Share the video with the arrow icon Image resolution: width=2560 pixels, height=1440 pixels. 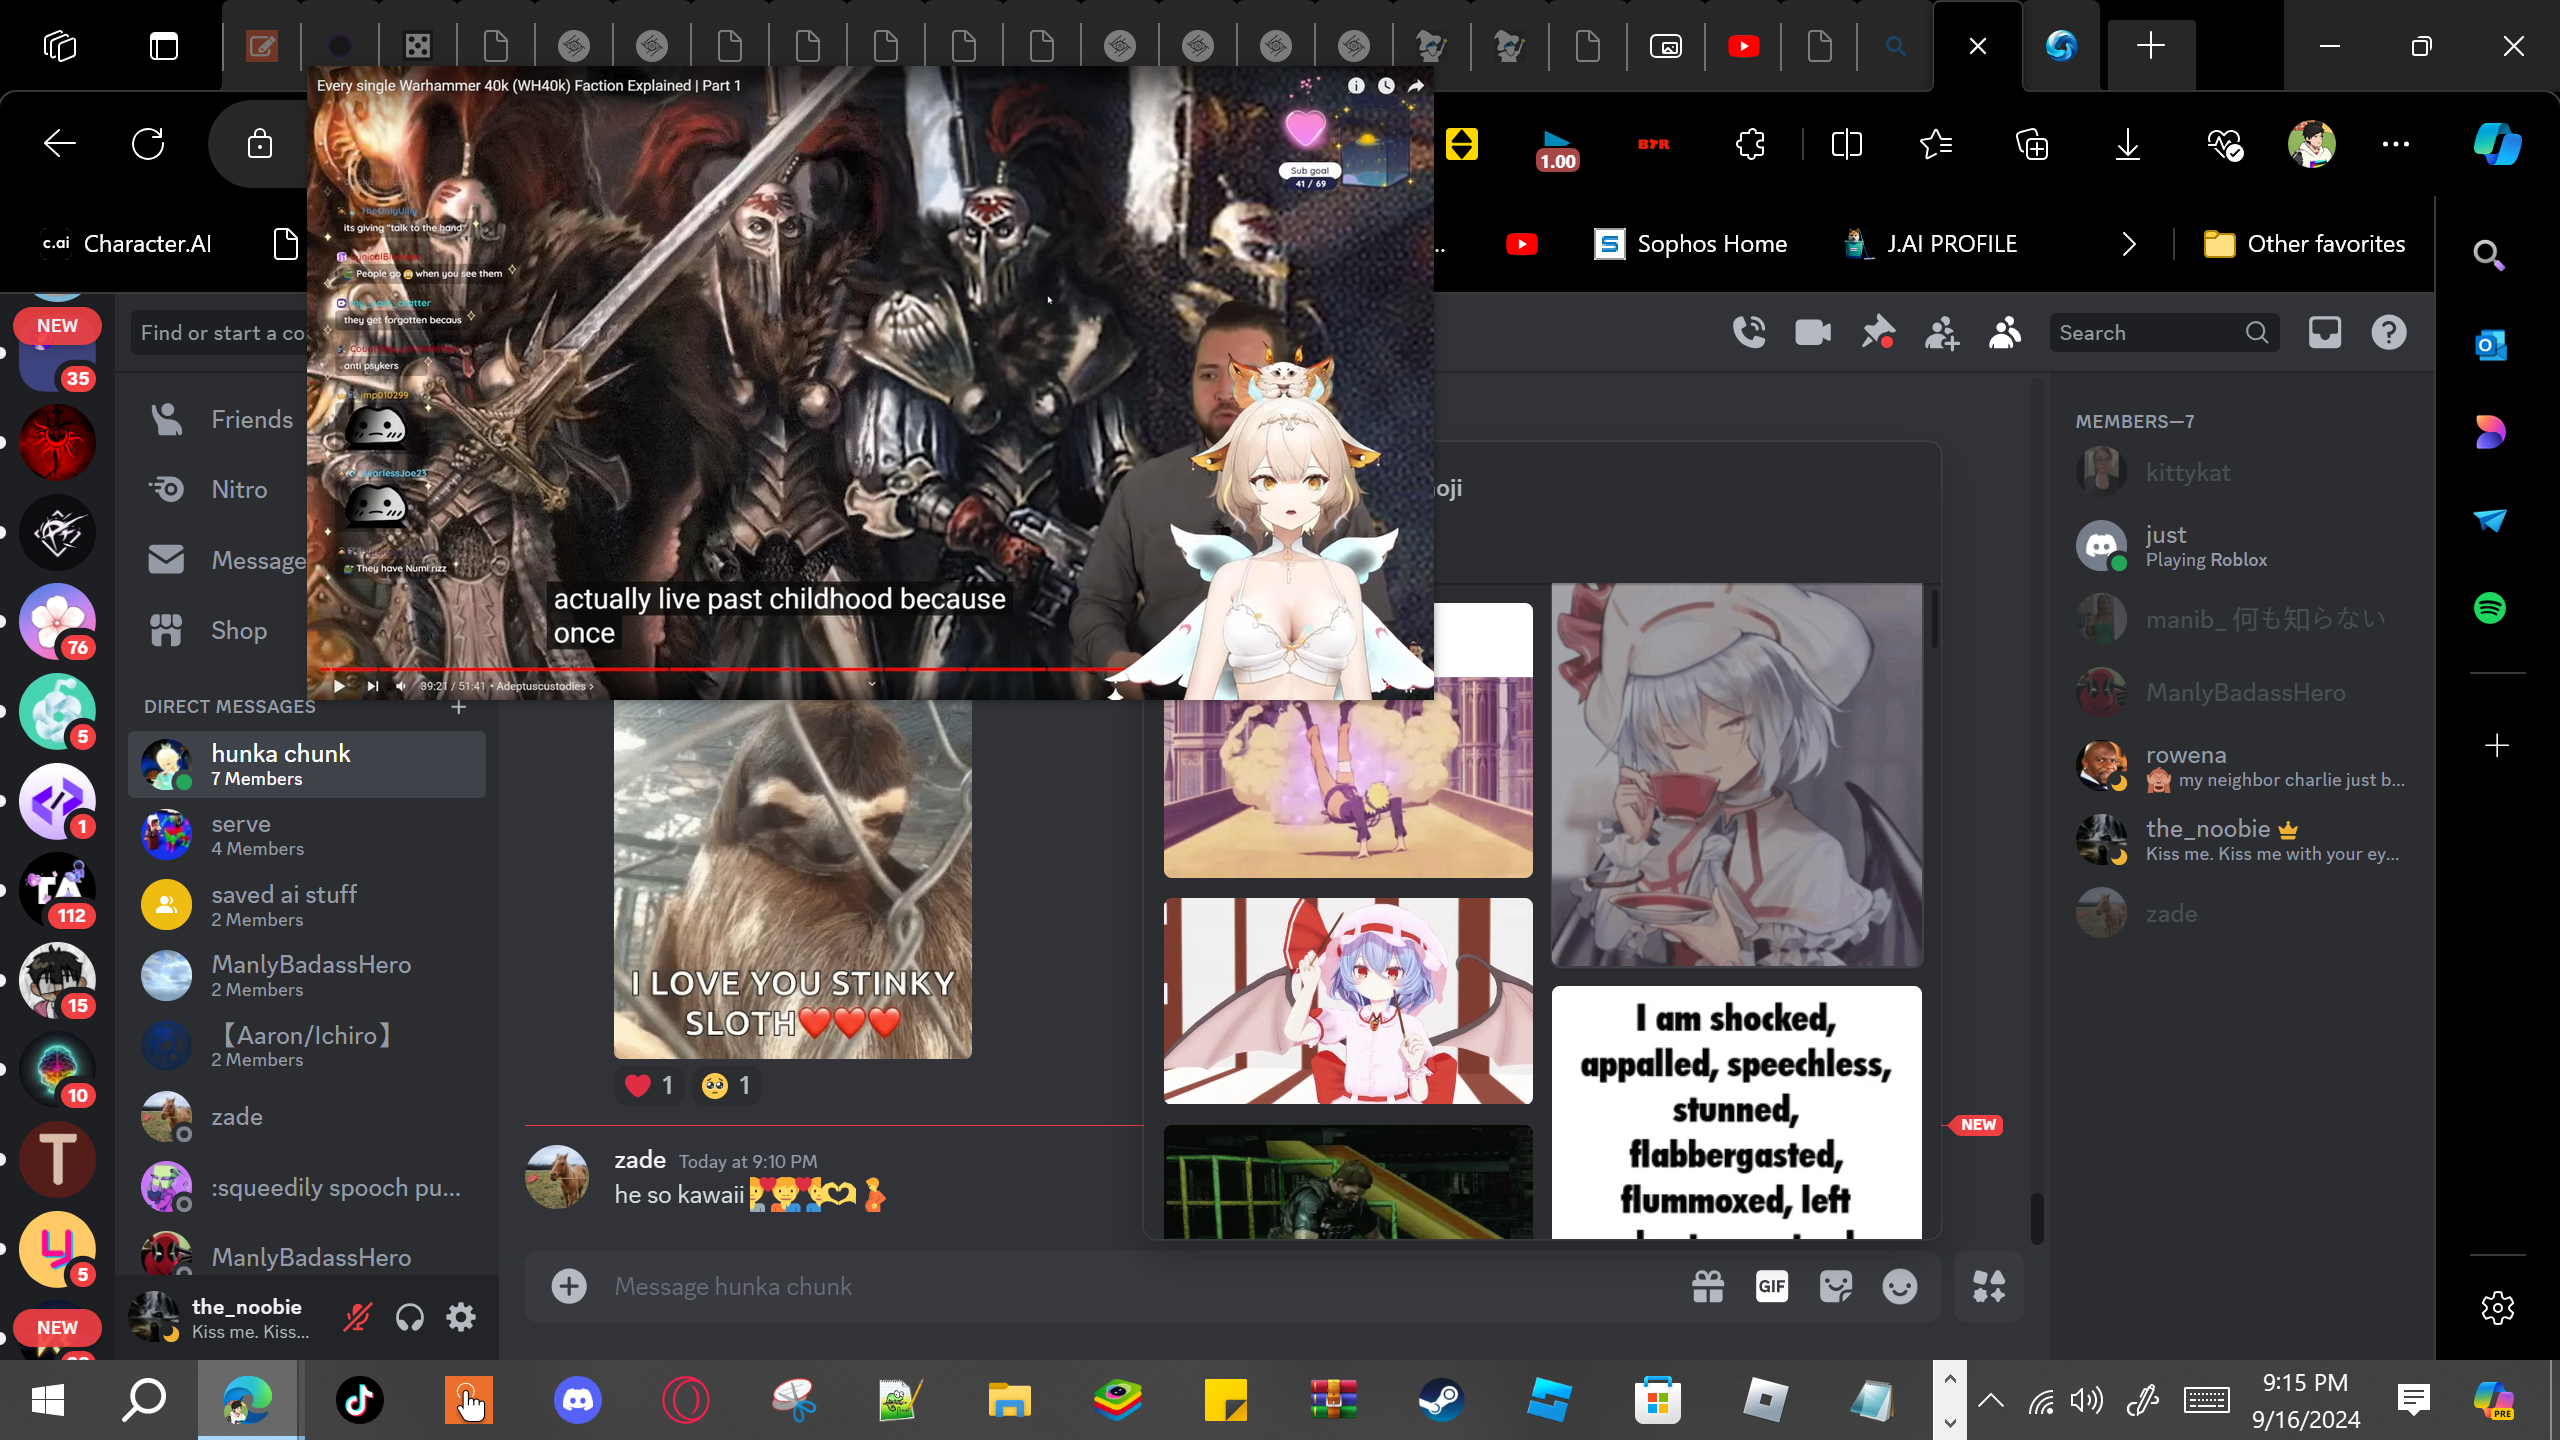tap(1416, 86)
